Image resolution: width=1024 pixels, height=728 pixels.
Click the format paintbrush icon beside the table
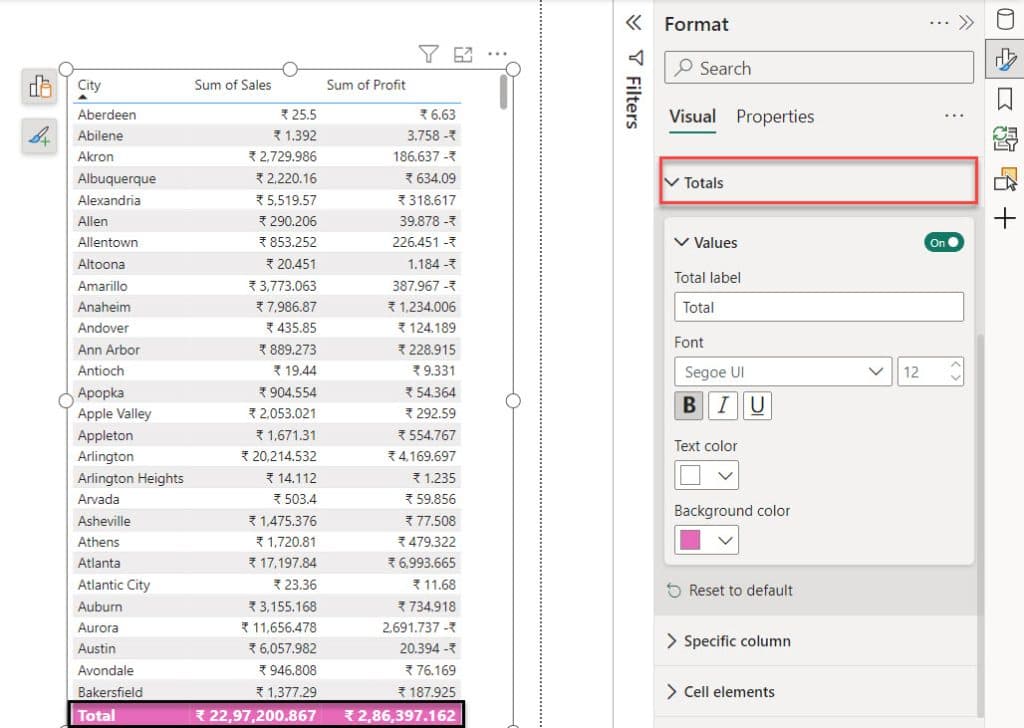[x=40, y=136]
